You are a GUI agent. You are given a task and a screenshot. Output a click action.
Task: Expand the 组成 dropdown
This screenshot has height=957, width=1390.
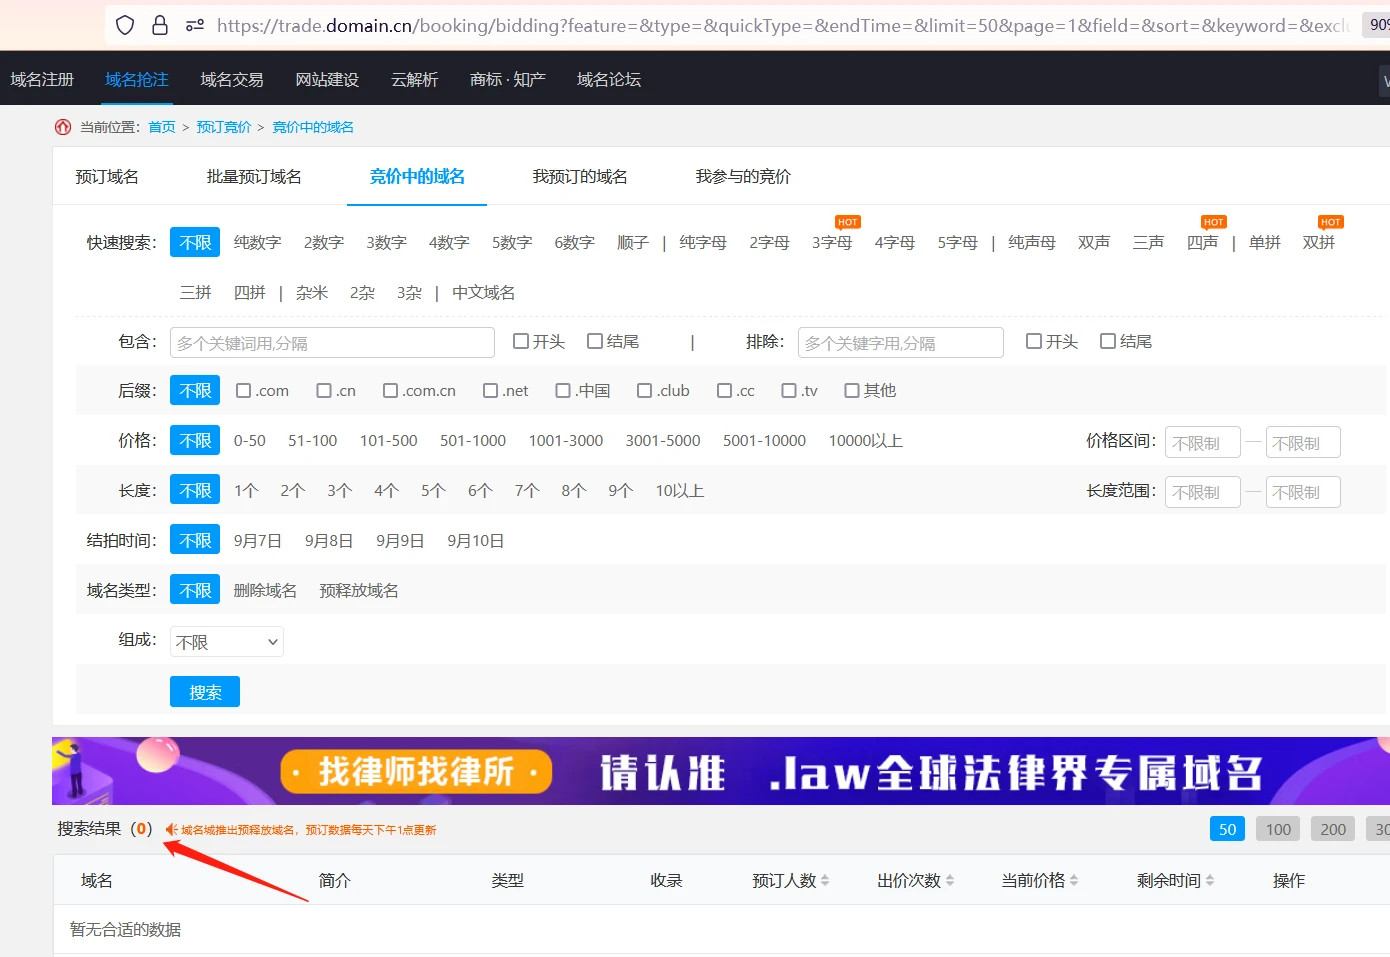(227, 642)
